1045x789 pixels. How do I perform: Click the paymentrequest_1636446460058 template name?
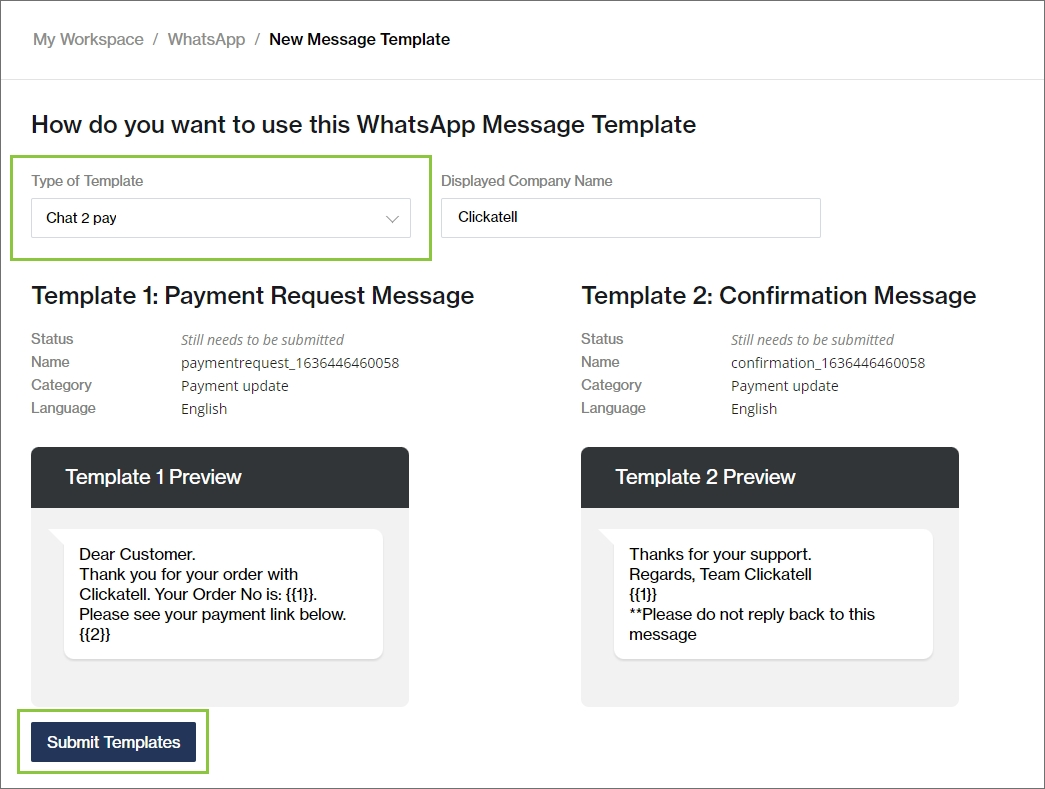coord(289,362)
